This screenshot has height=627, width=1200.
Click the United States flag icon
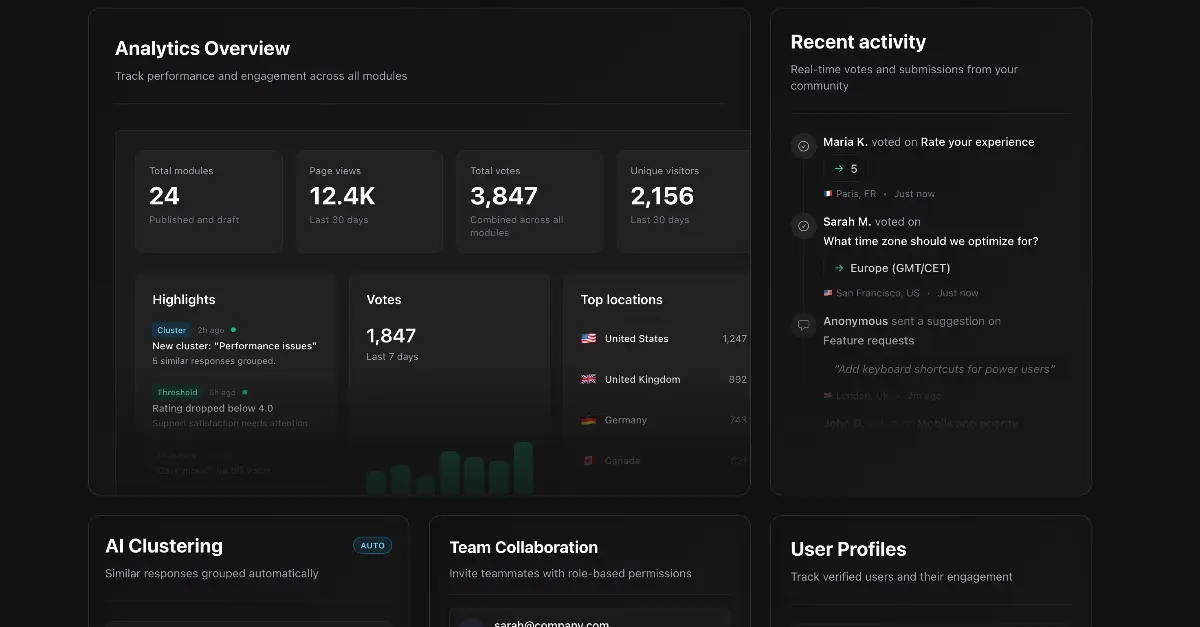(589, 338)
